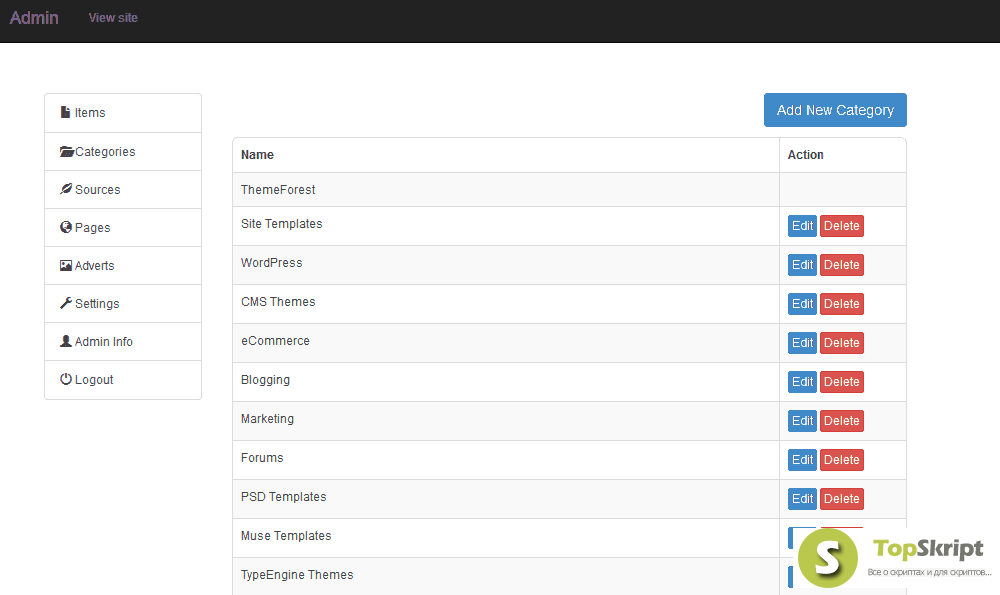Click the Sources leaf icon
Viewport: 1000px width, 595px height.
(x=66, y=189)
